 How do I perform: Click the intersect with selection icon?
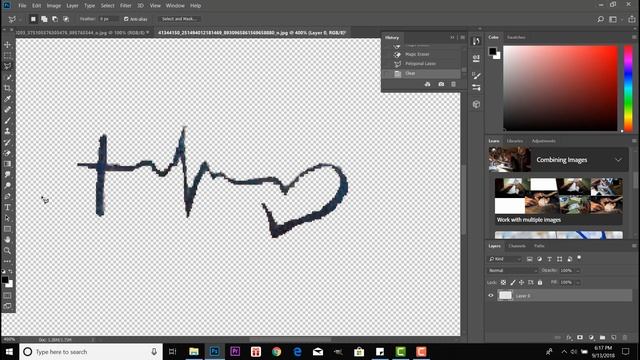(x=66, y=19)
